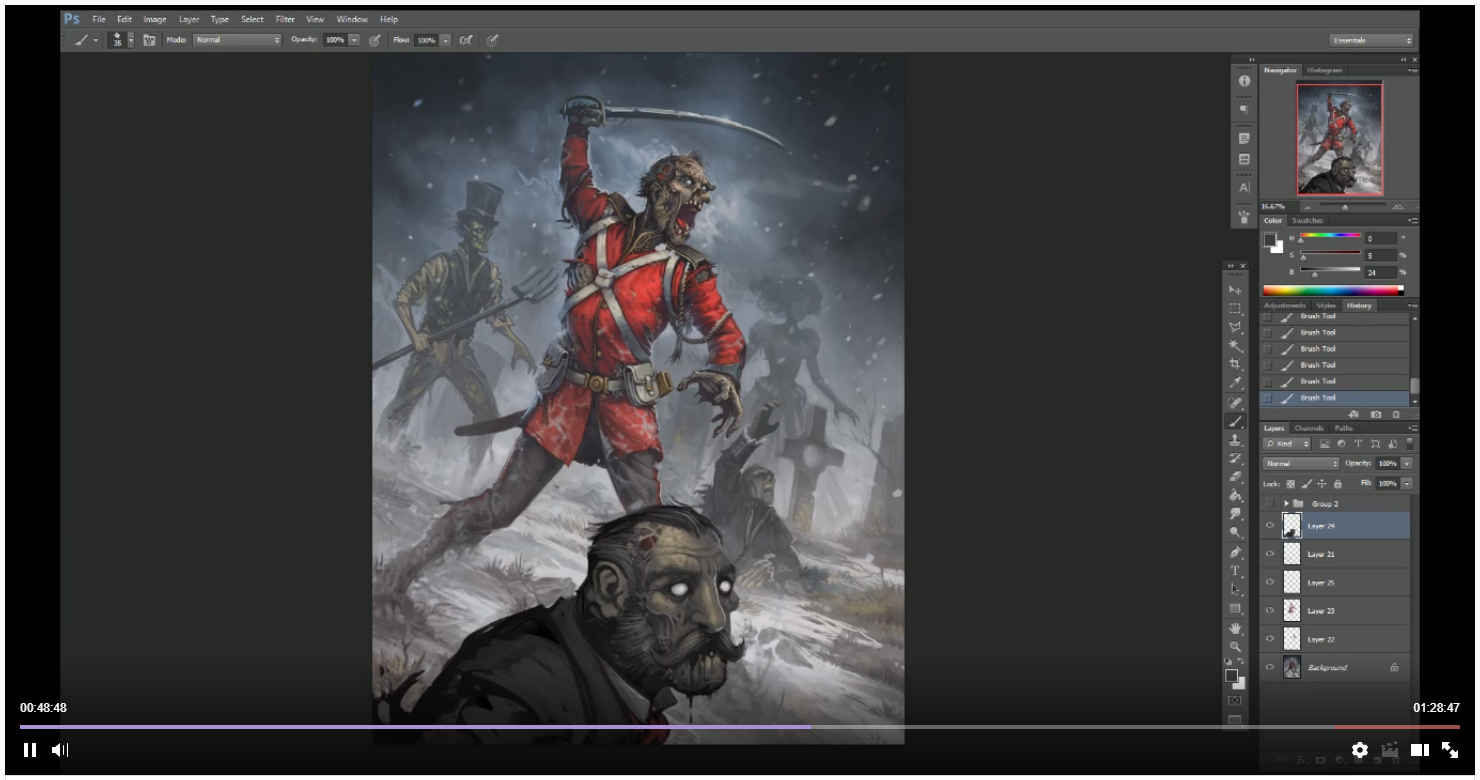
Task: Select the Clone Stamp tool
Action: (x=1236, y=440)
